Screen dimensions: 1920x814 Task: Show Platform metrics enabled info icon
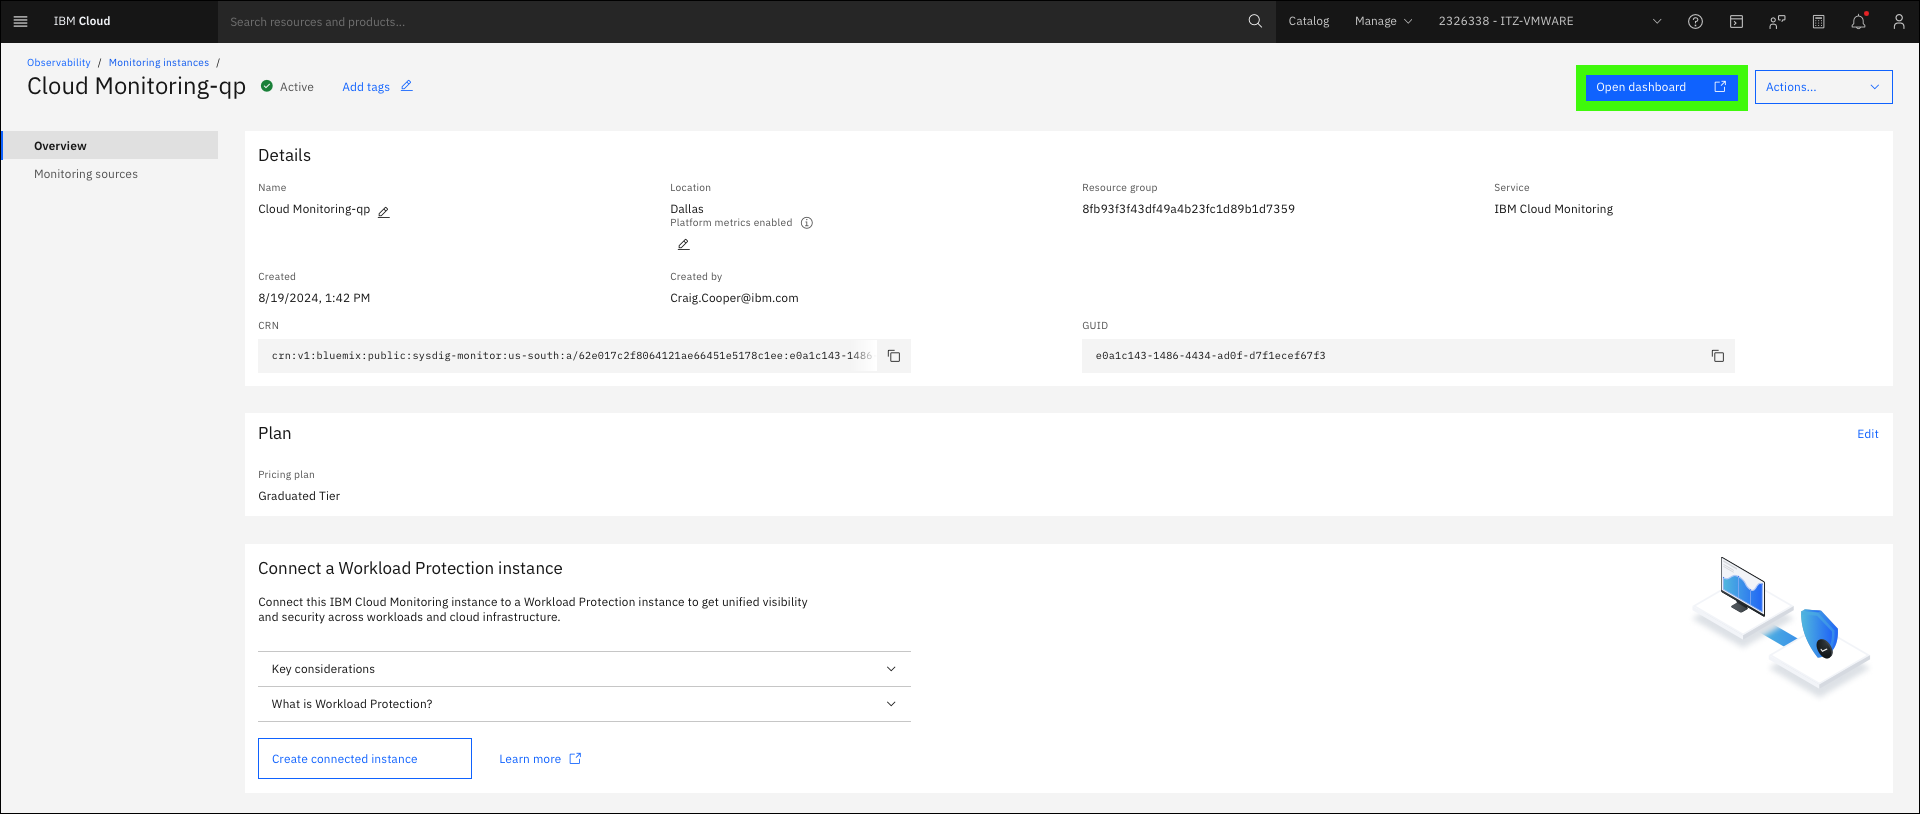(807, 223)
